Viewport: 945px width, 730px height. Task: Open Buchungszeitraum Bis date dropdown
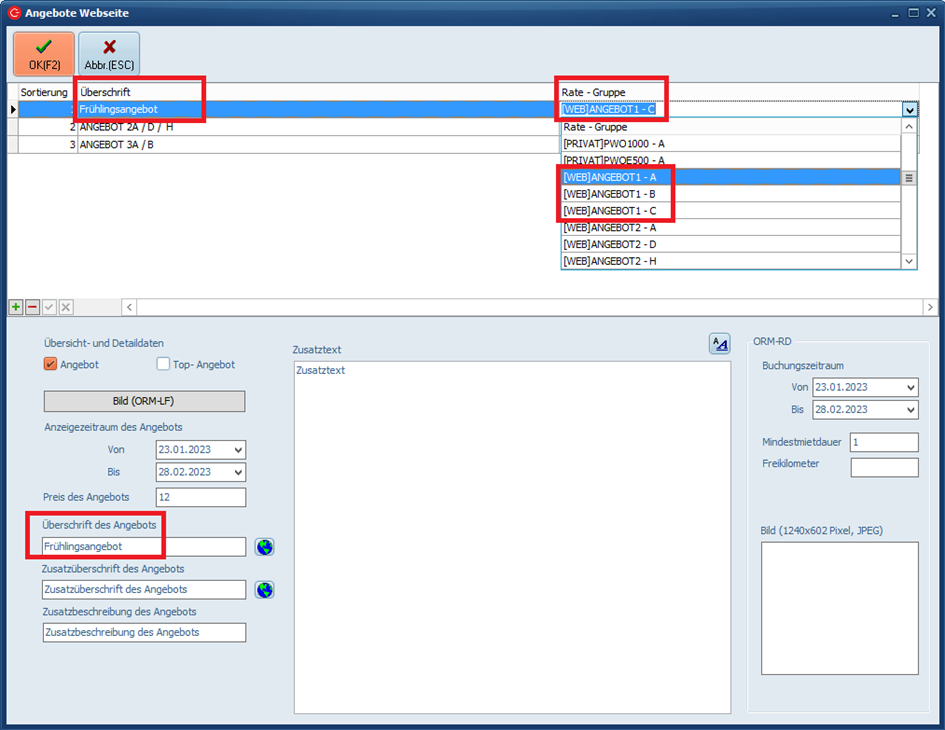pyautogui.click(x=909, y=409)
